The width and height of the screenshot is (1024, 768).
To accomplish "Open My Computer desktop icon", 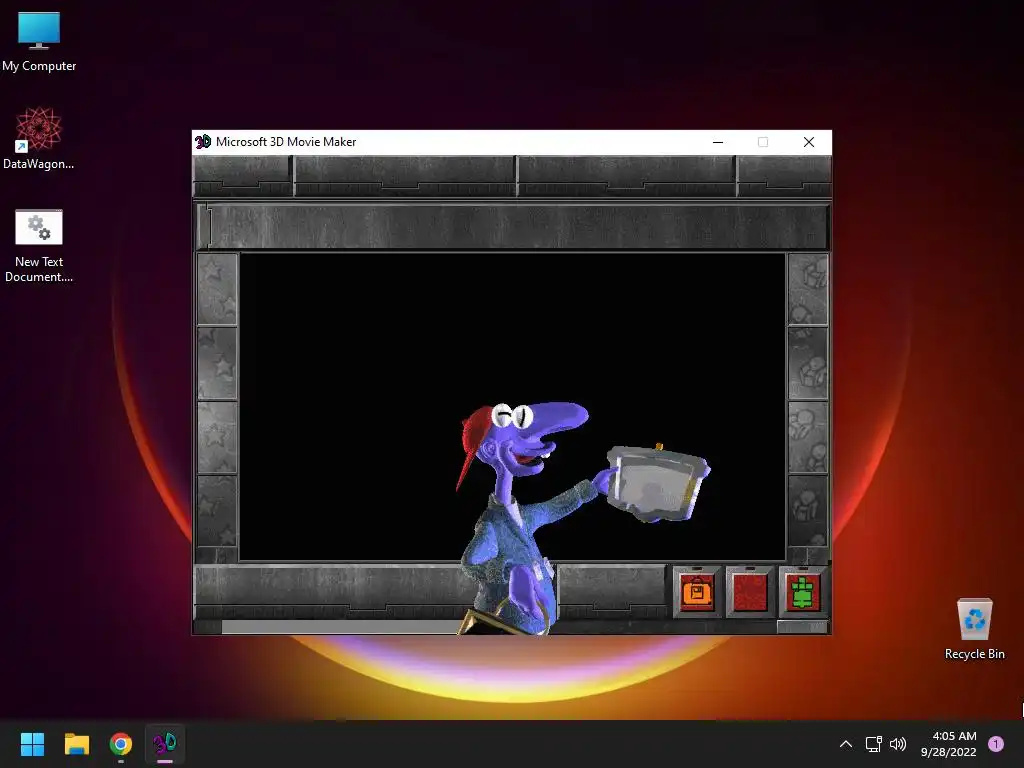I will pos(39,40).
